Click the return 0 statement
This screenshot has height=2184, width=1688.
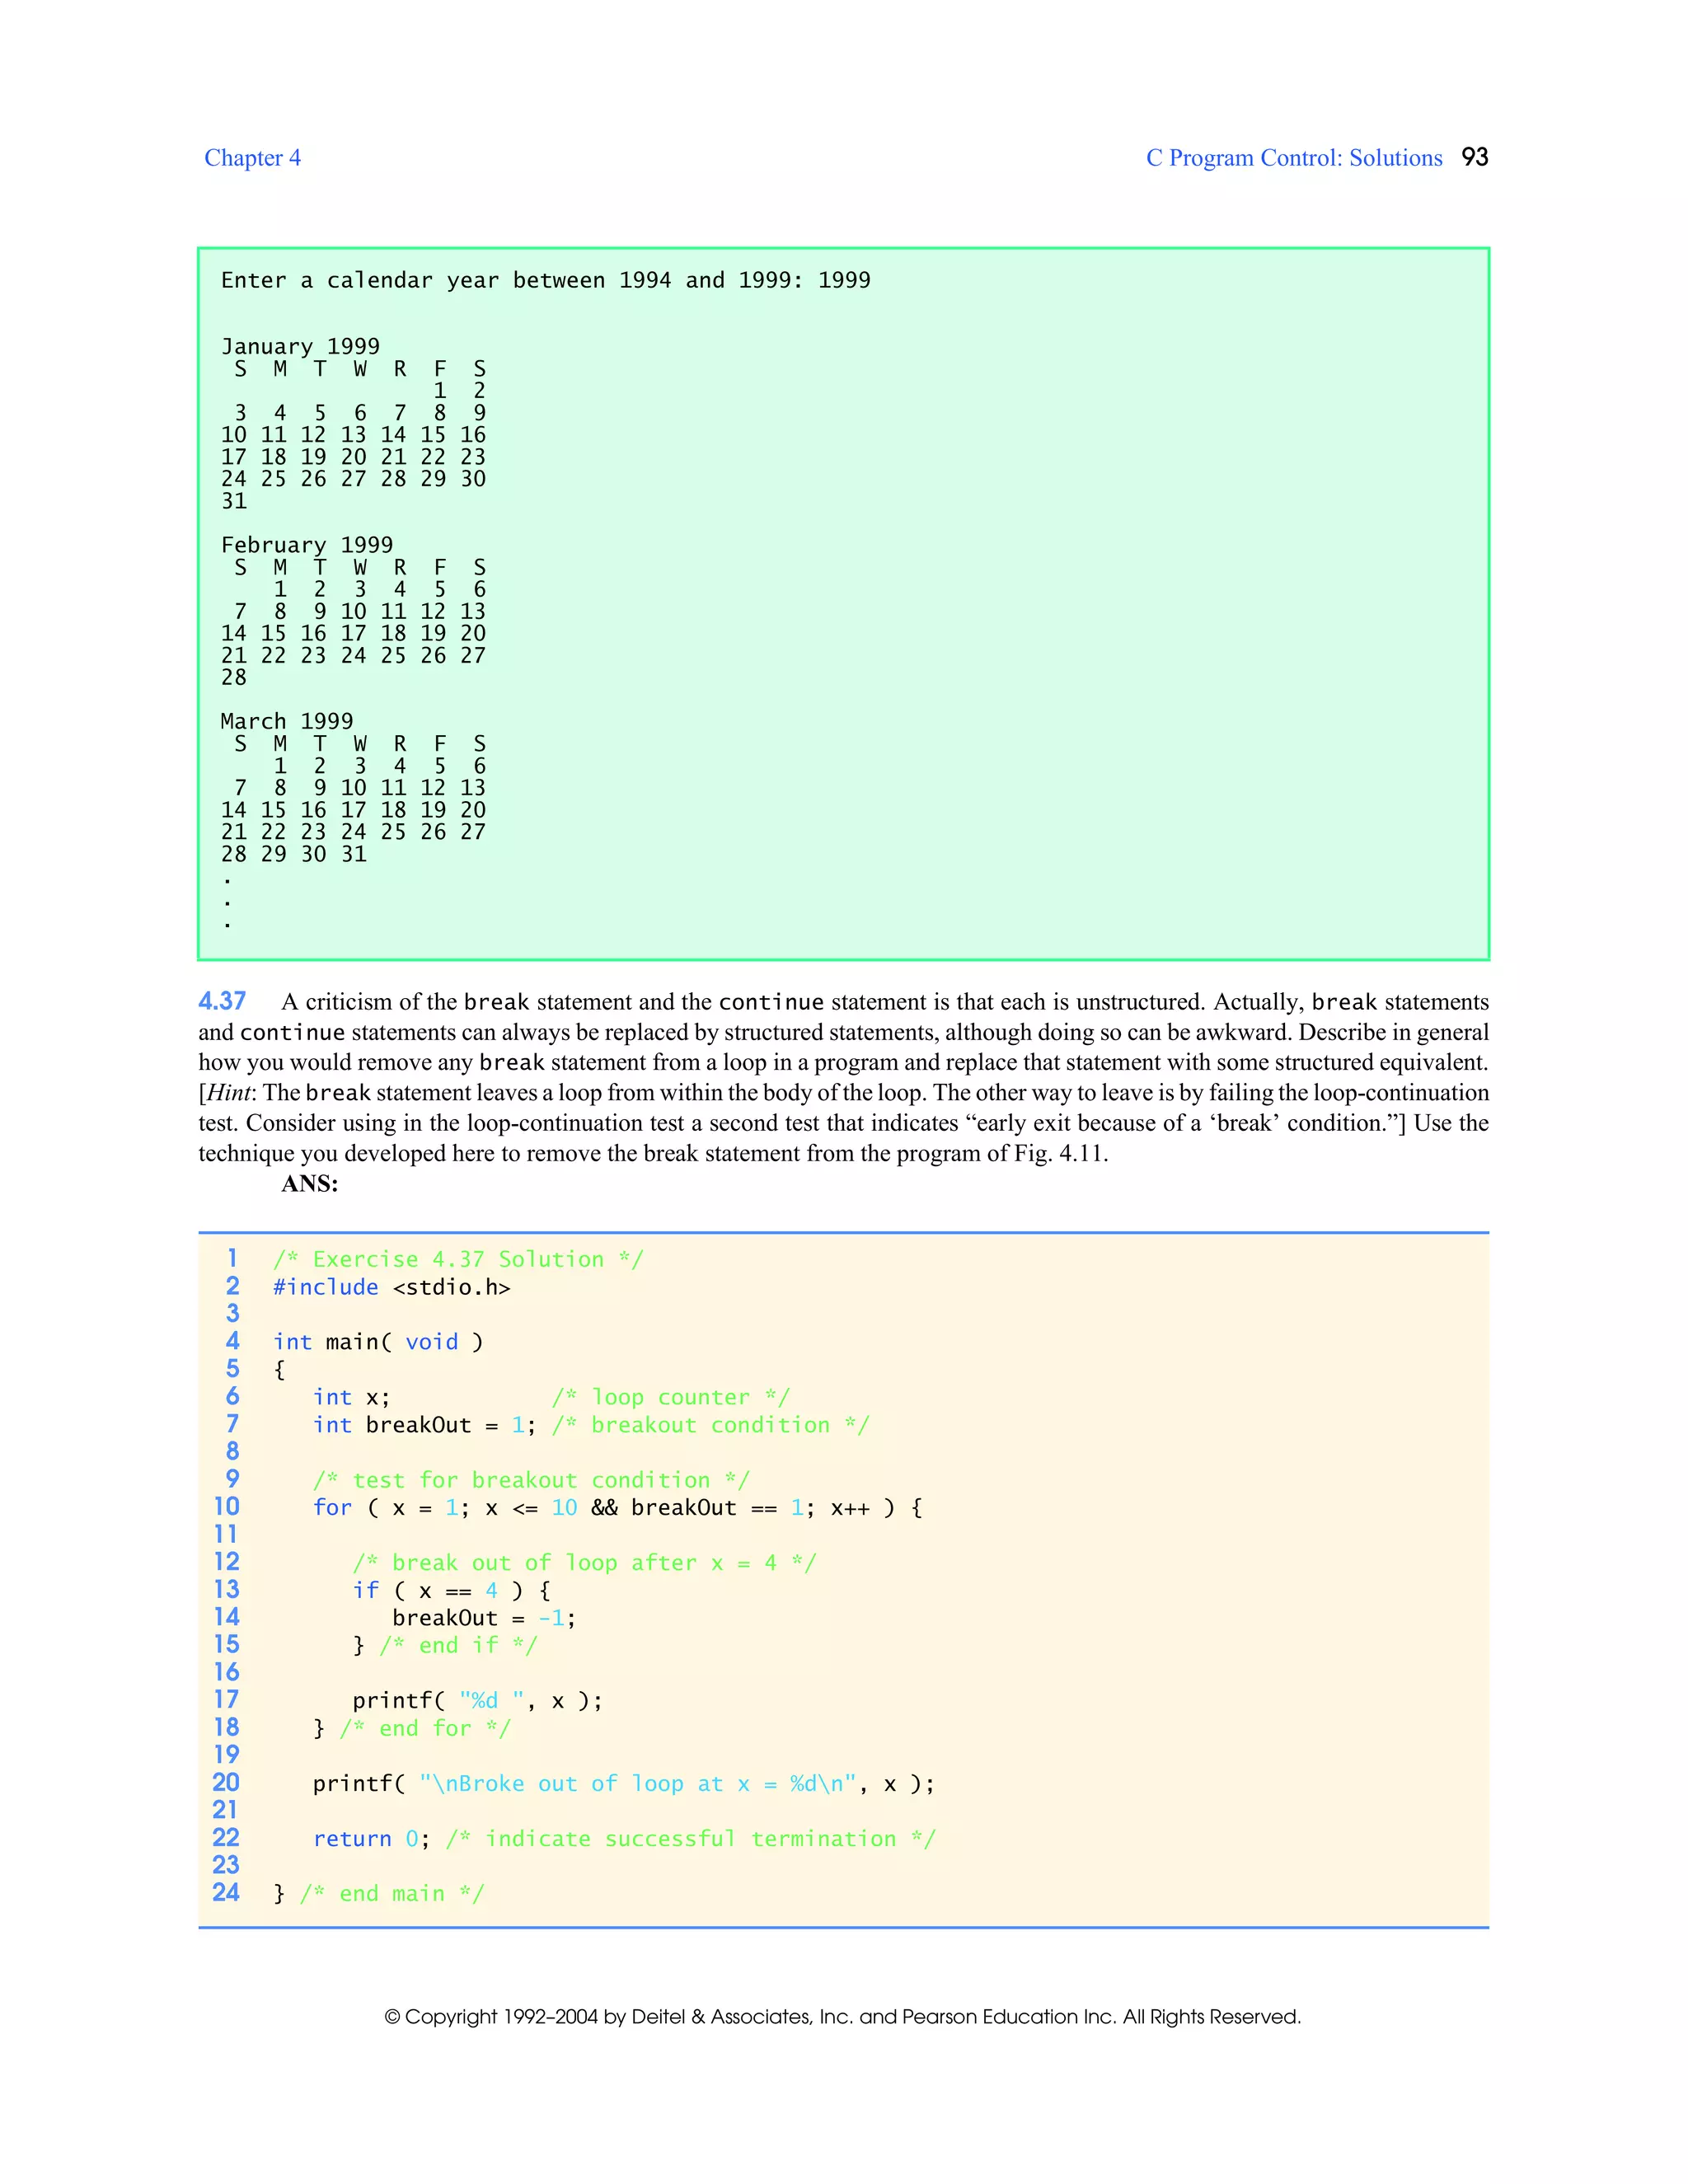click(x=371, y=1839)
